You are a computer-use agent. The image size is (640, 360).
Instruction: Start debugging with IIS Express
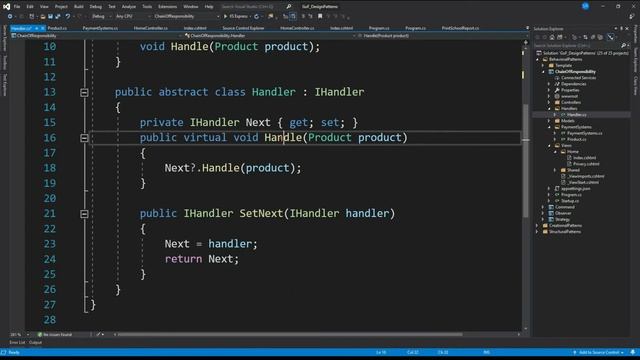(236, 16)
